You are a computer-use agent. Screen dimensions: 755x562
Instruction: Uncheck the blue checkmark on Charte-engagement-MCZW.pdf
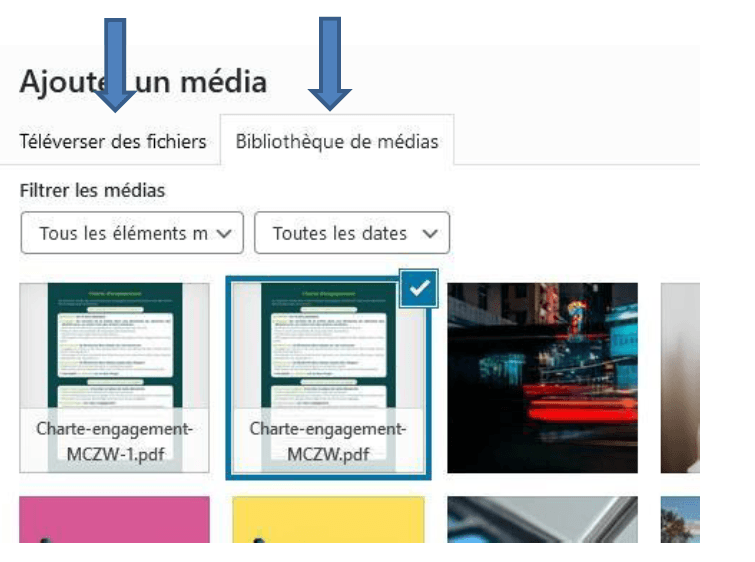tap(421, 289)
